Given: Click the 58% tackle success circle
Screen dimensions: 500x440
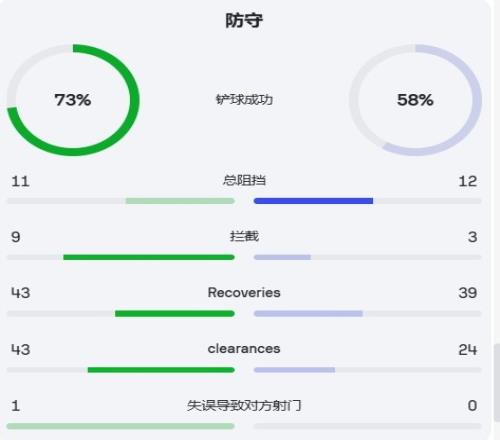Looking at the screenshot, I should [415, 100].
